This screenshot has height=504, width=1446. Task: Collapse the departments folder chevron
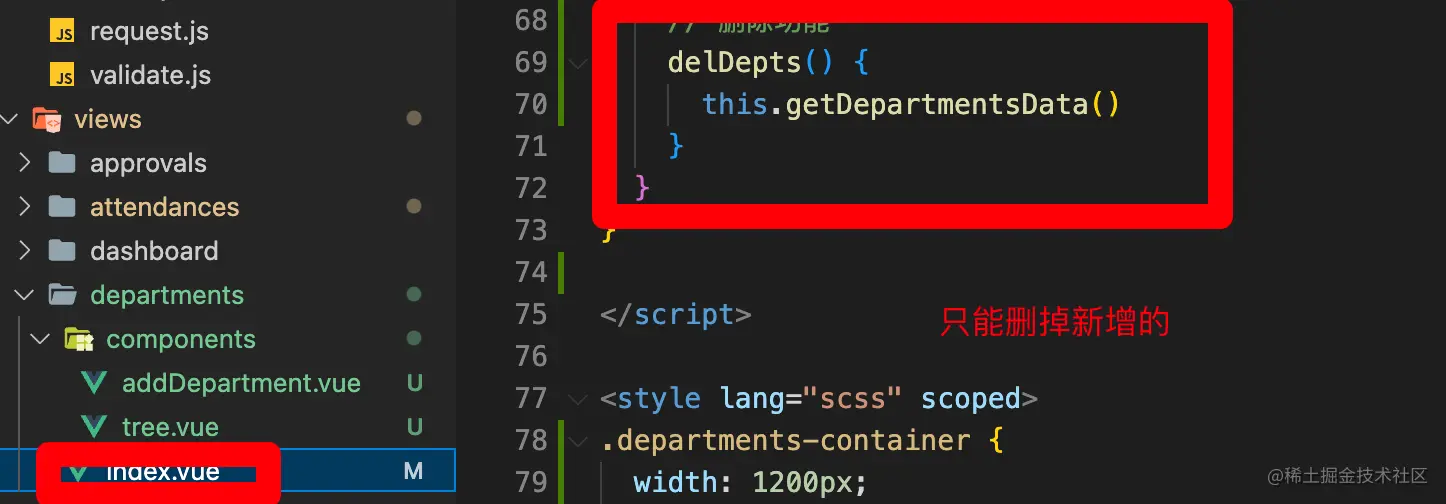pos(26,295)
